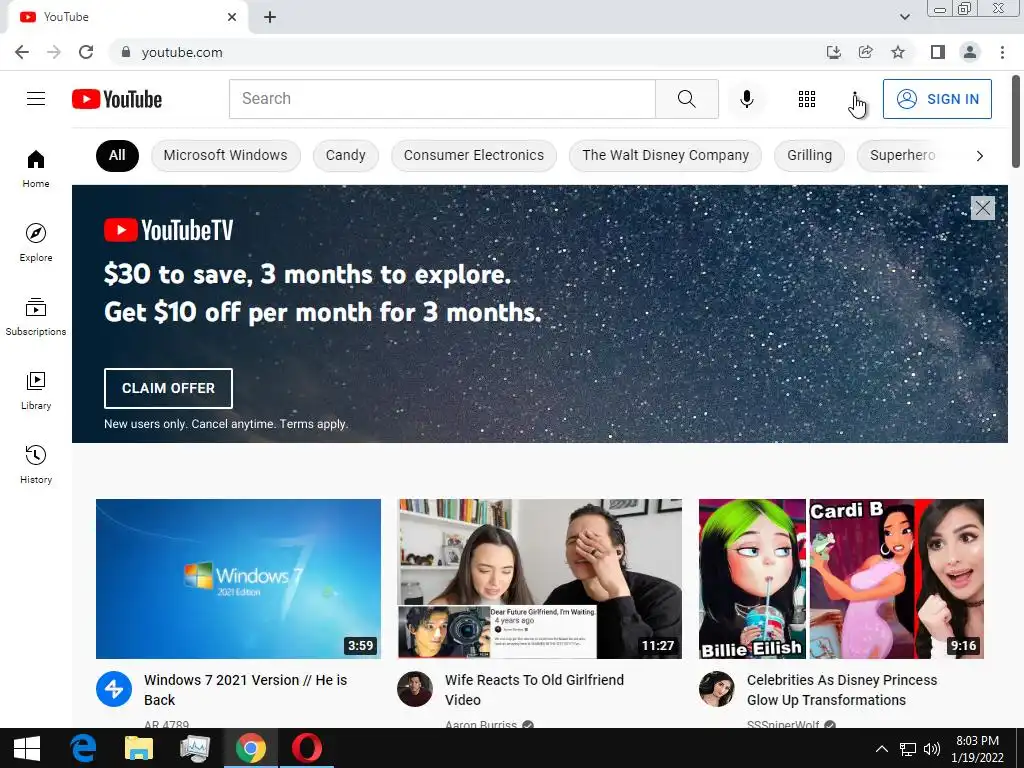Share this page from the address bar
Image resolution: width=1024 pixels, height=768 pixels.
click(x=866, y=52)
